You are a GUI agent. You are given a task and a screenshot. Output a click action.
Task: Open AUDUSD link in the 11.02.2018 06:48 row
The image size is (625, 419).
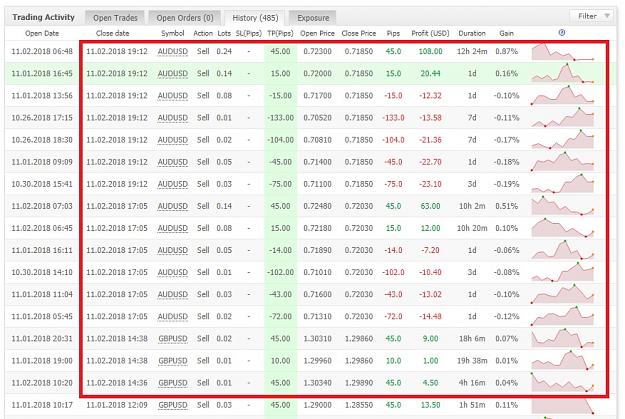pos(173,51)
